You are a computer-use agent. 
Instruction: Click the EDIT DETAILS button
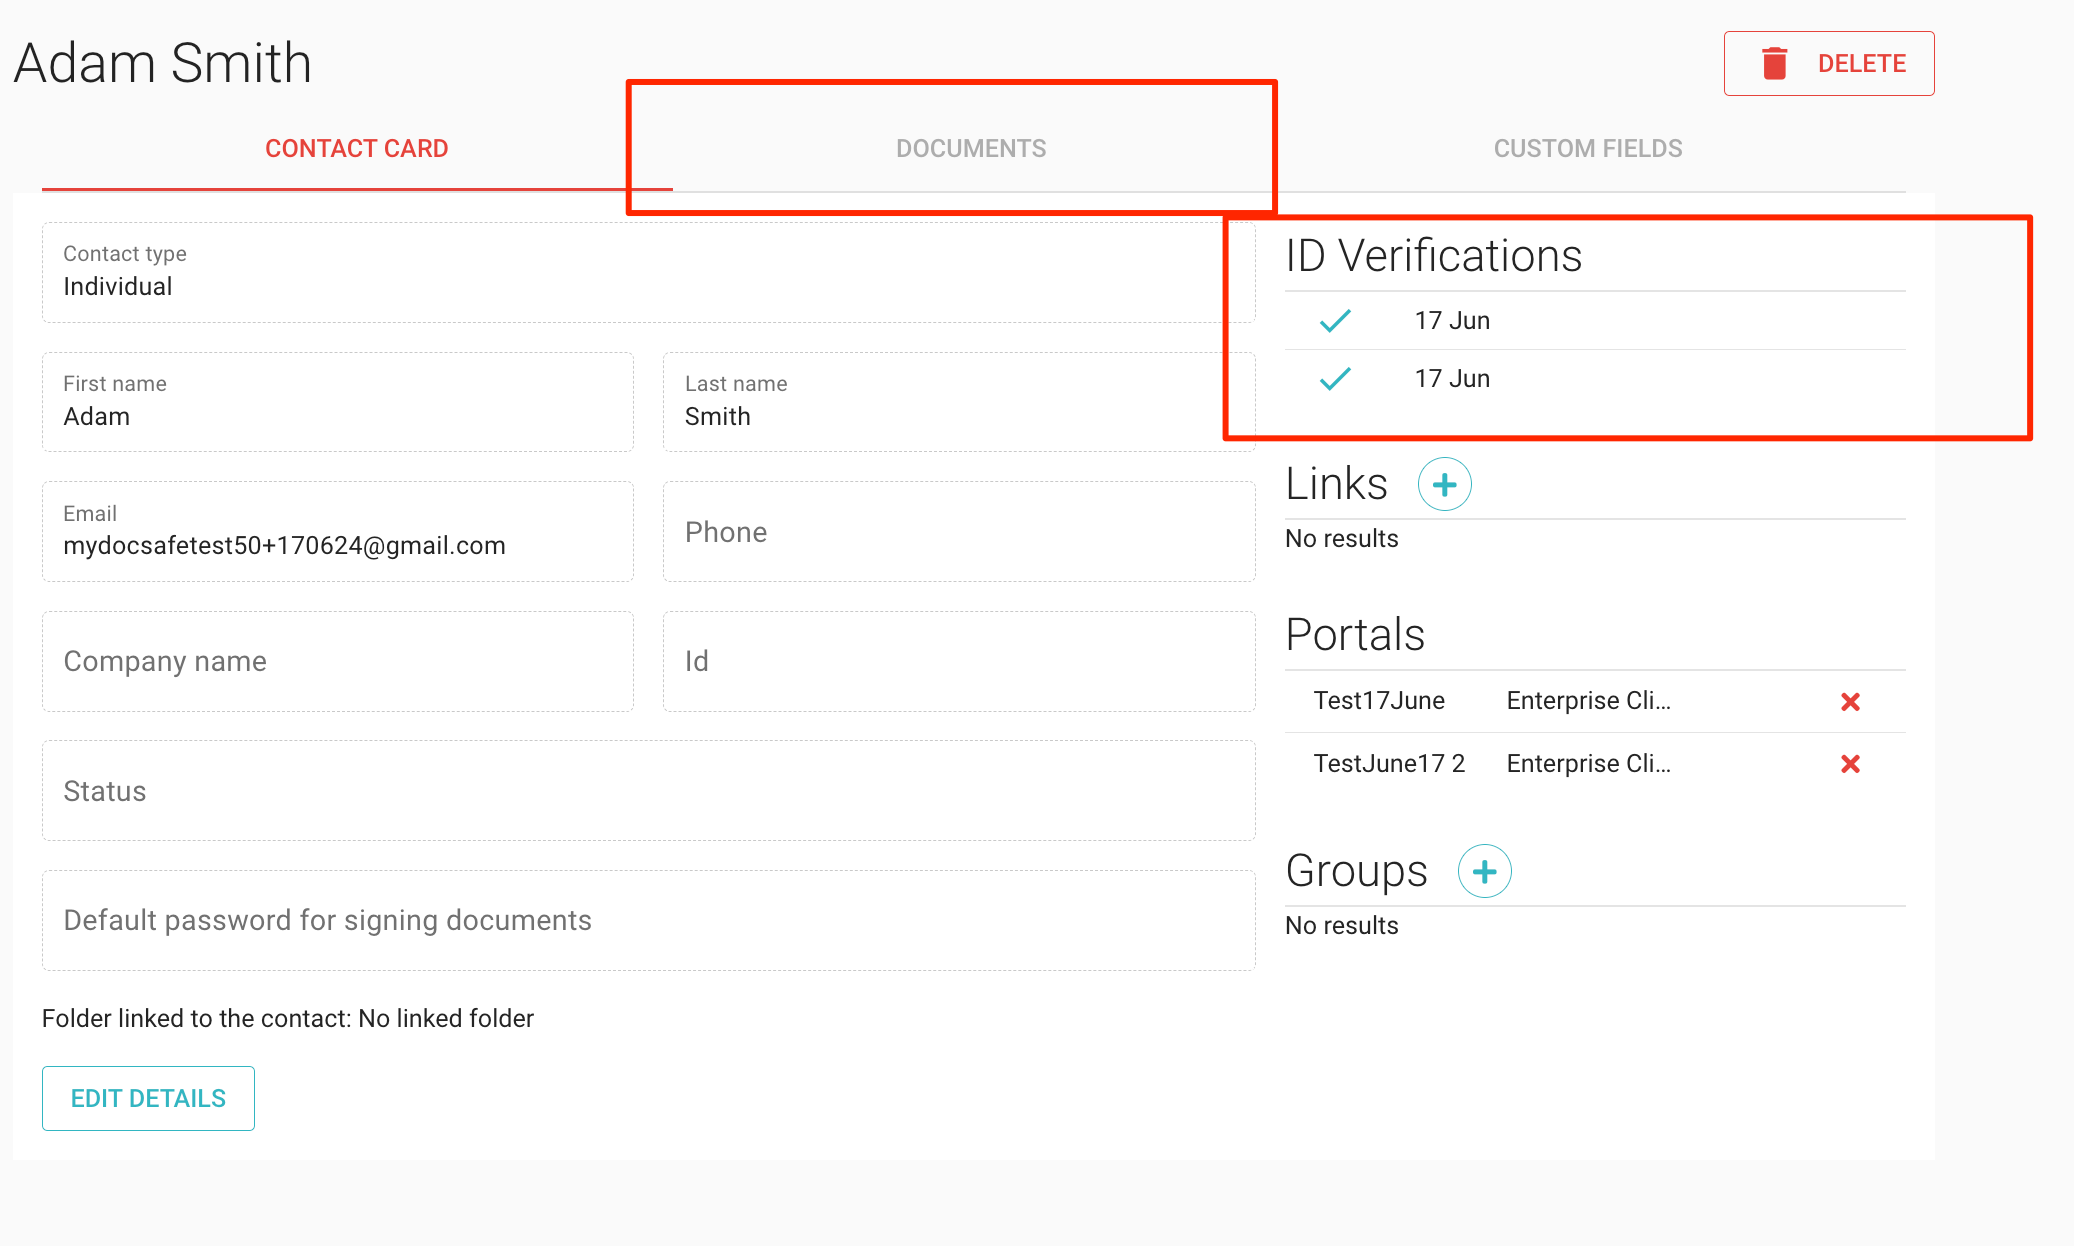click(x=148, y=1098)
